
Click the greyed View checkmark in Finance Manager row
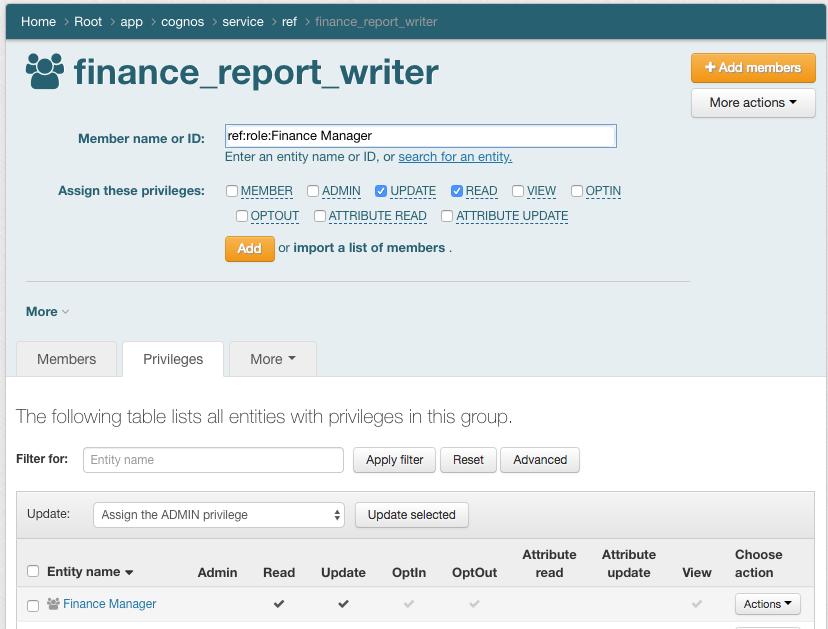[697, 604]
